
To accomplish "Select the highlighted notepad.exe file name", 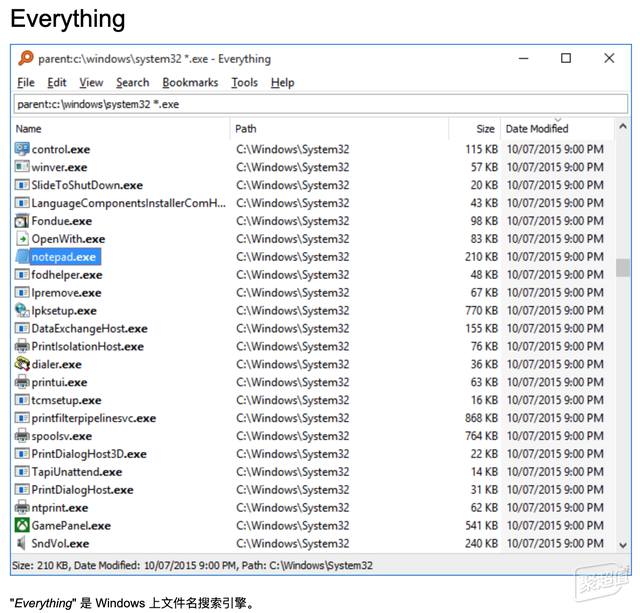I will coord(64,257).
